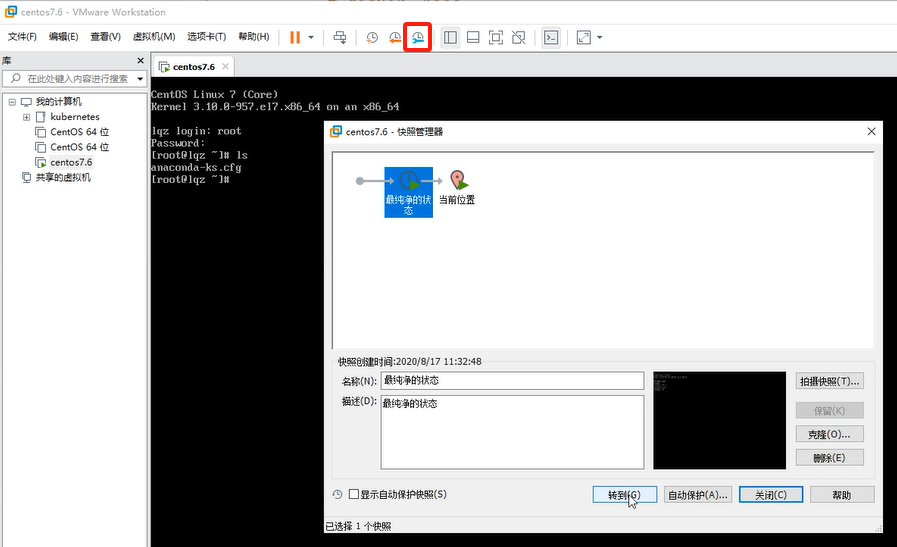Viewport: 897px width, 547px height.
Task: Click the 删除(E) button
Action: click(829, 458)
